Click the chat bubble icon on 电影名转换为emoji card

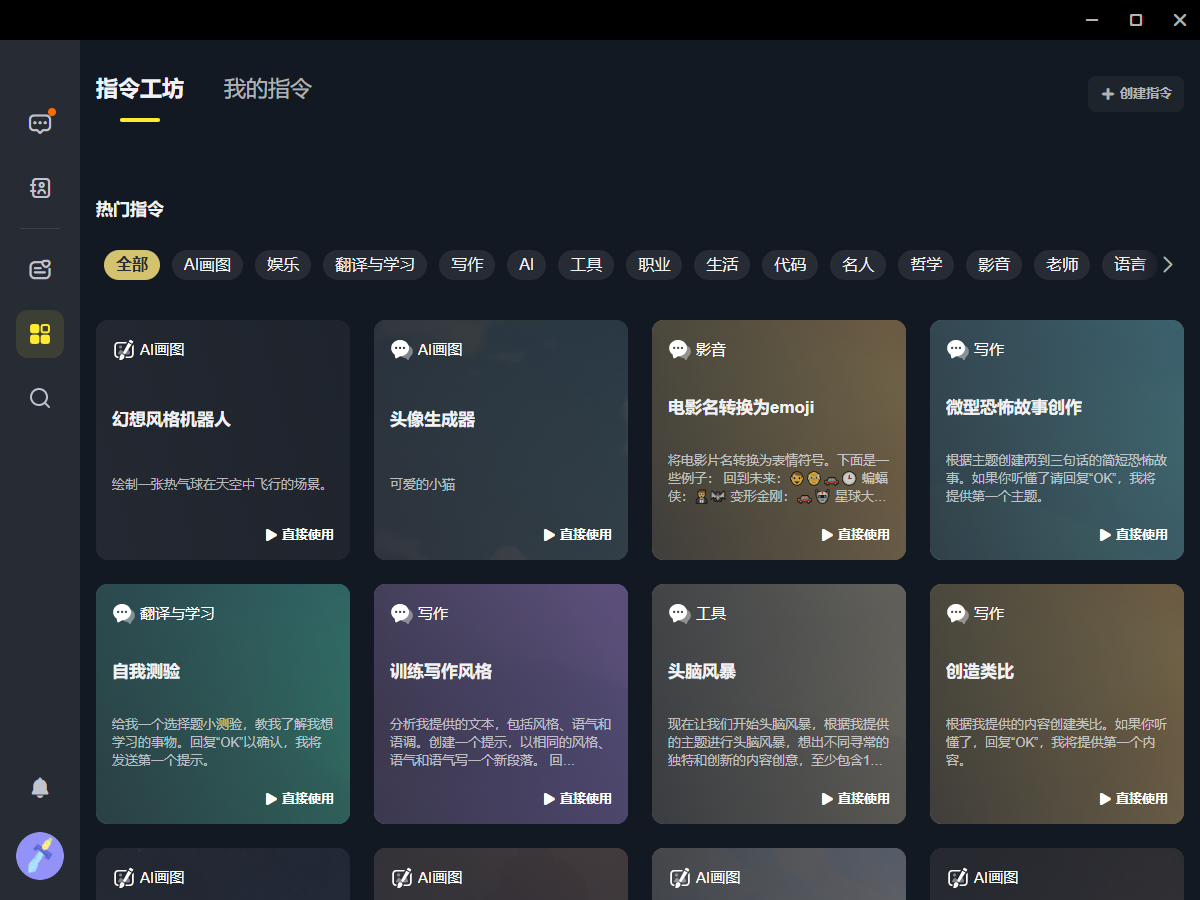pos(679,349)
